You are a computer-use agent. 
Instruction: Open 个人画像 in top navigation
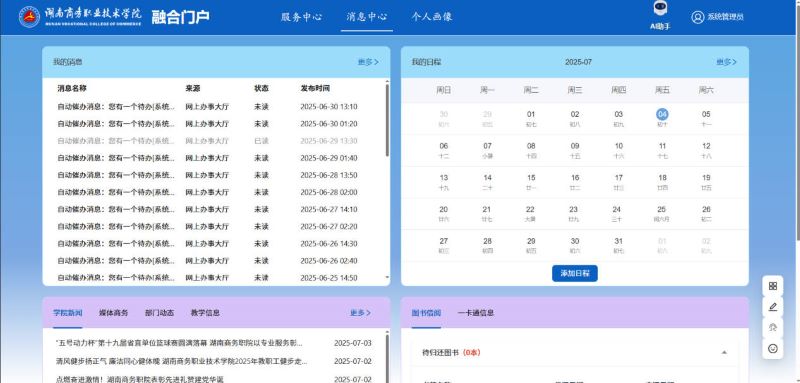pos(432,17)
